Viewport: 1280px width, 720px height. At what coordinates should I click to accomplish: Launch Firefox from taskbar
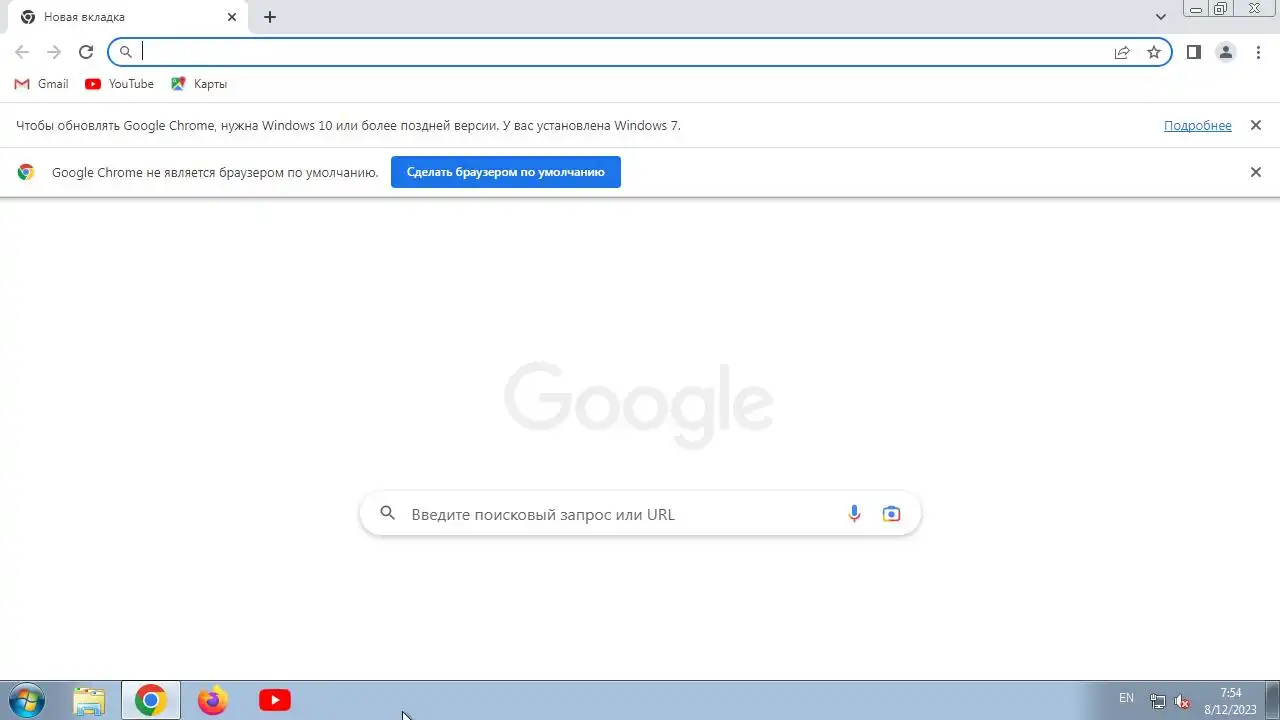(x=212, y=701)
